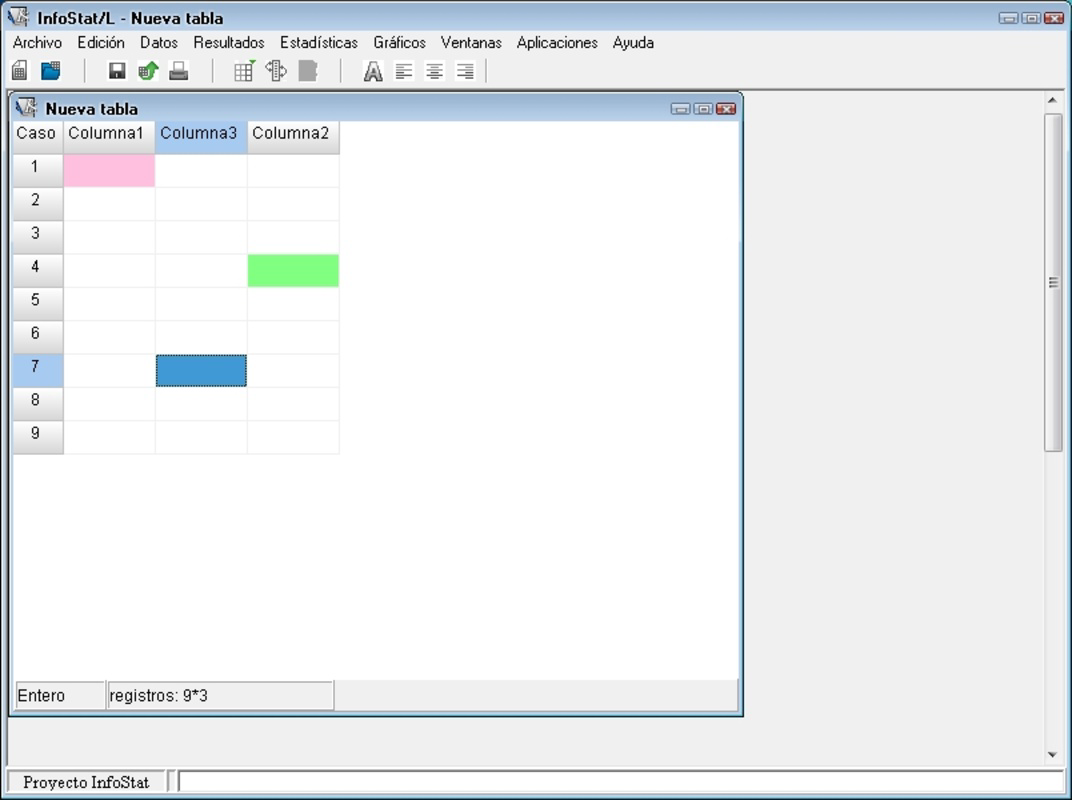Click the scrollbar down arrow

point(1053,755)
